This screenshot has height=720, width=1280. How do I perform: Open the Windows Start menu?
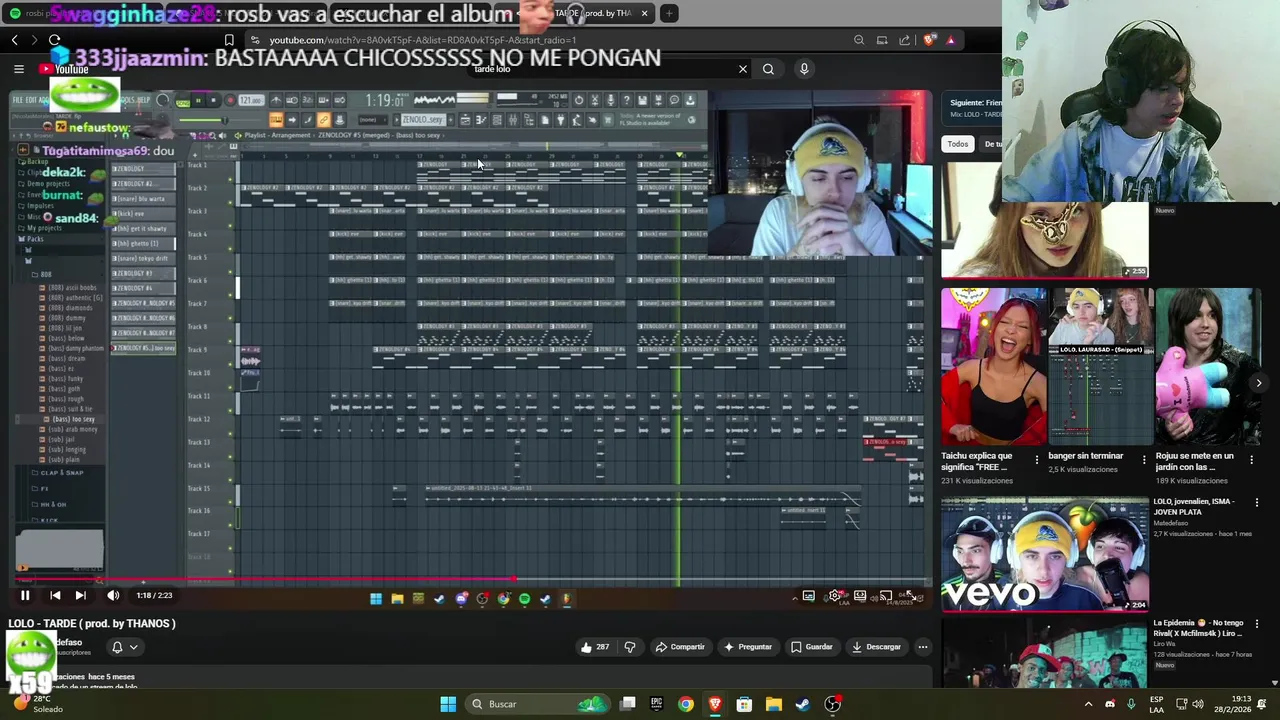coord(448,704)
